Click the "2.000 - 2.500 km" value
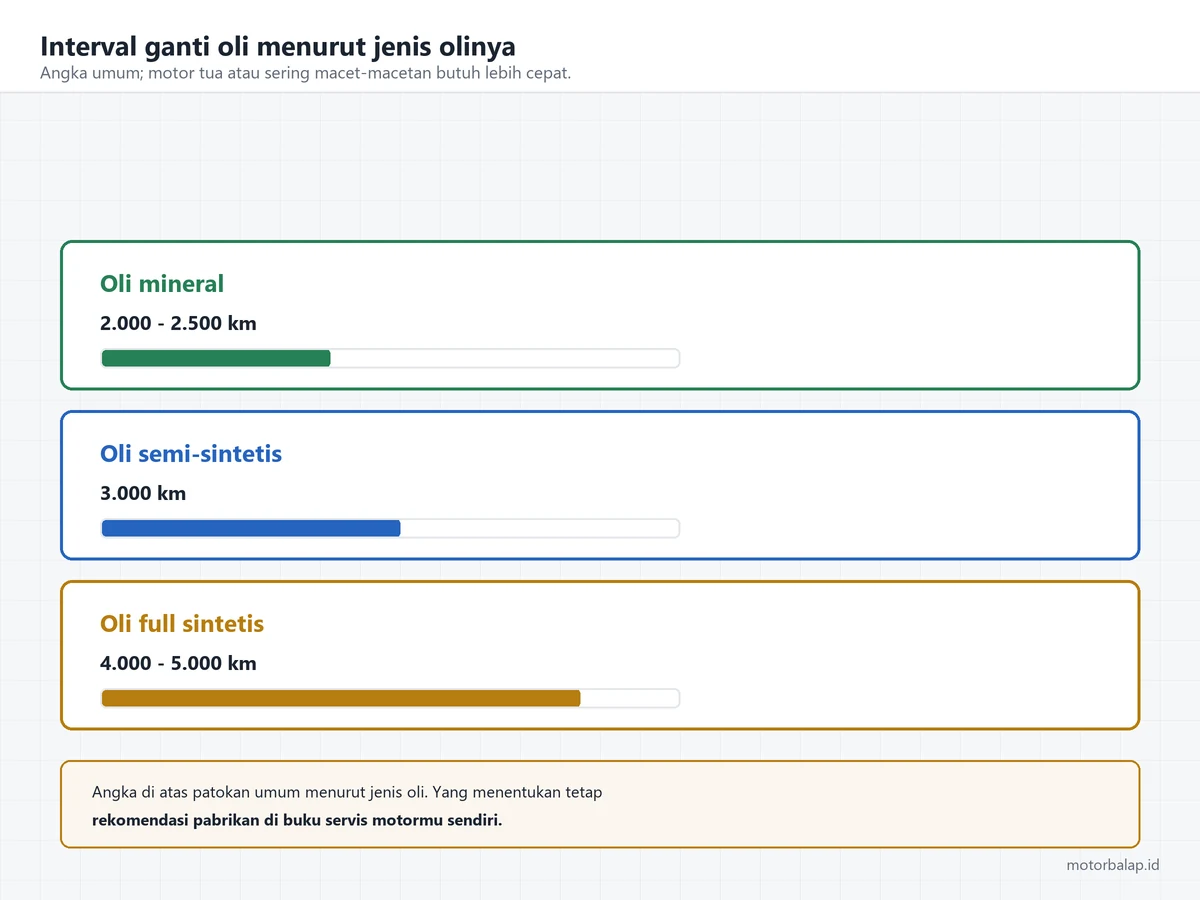The image size is (1200, 900). click(178, 323)
